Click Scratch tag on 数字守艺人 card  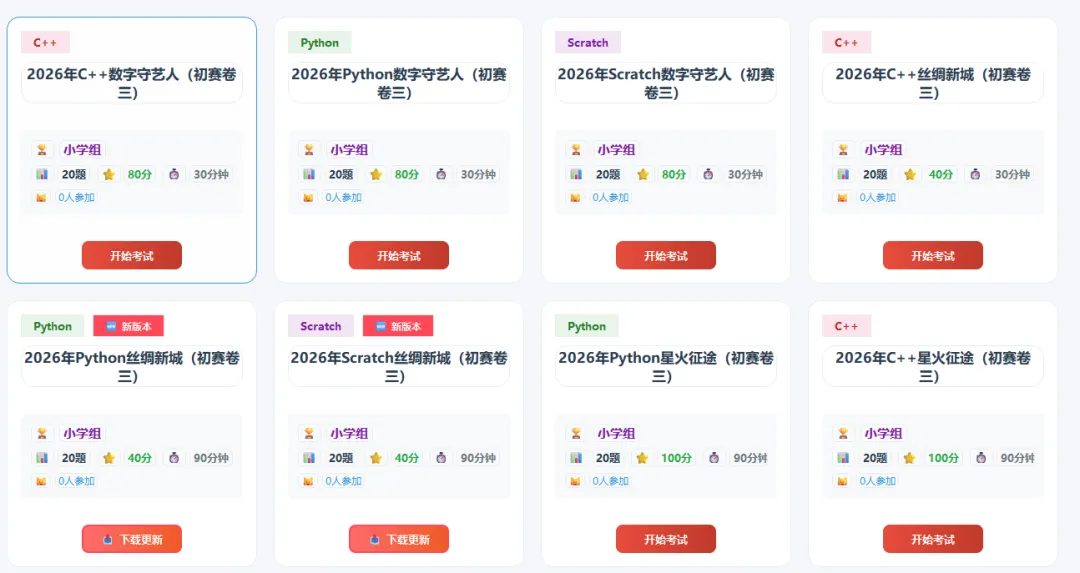coord(588,43)
